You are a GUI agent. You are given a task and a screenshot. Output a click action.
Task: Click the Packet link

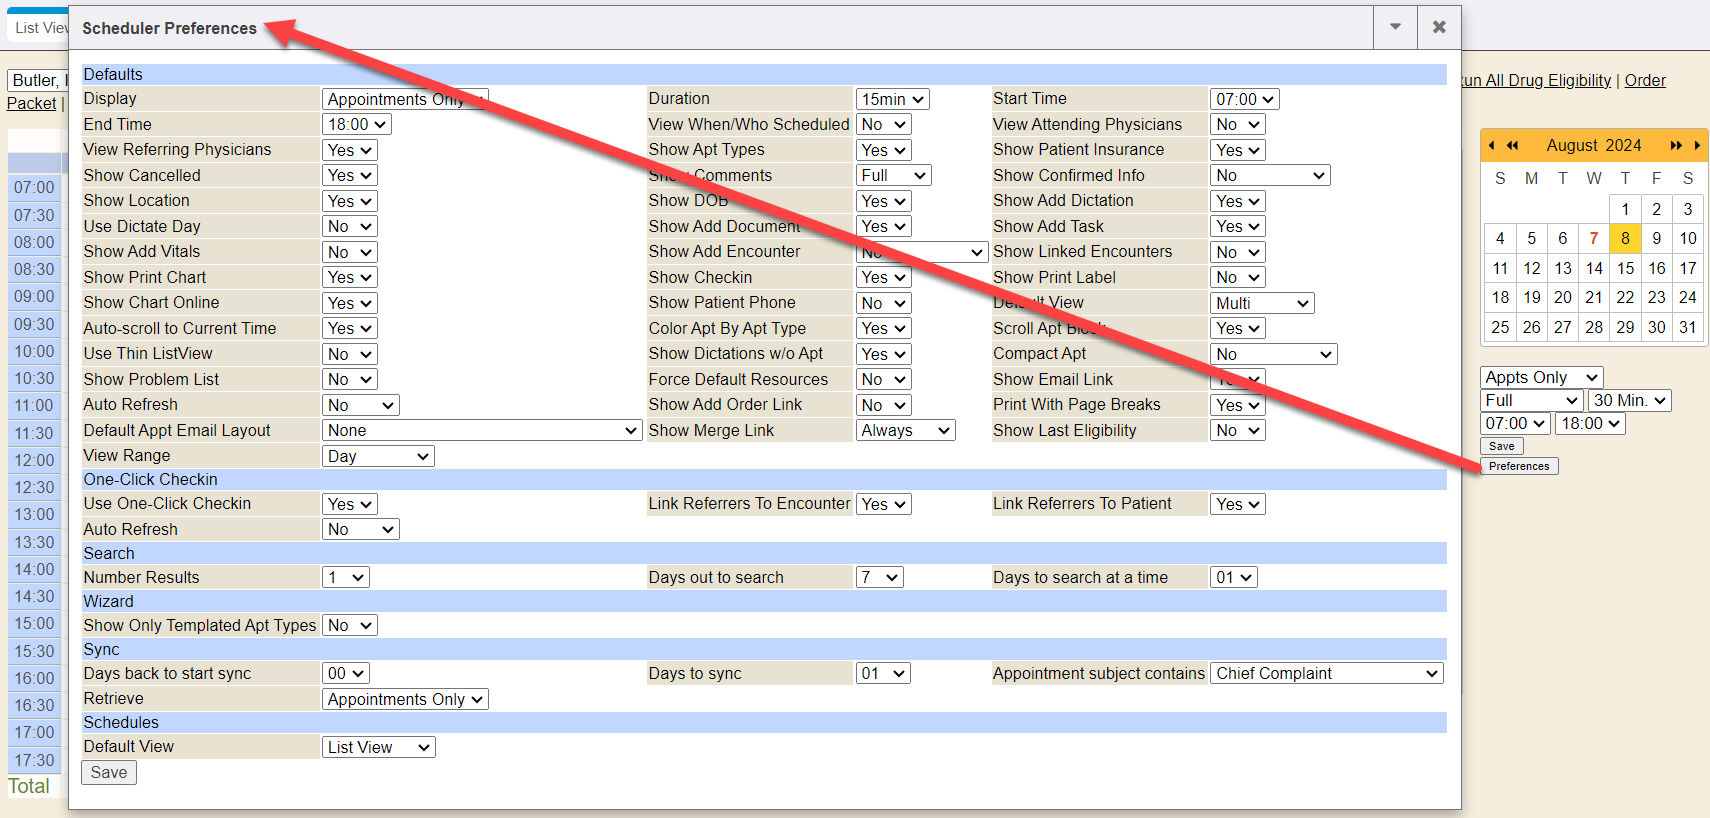click(31, 103)
